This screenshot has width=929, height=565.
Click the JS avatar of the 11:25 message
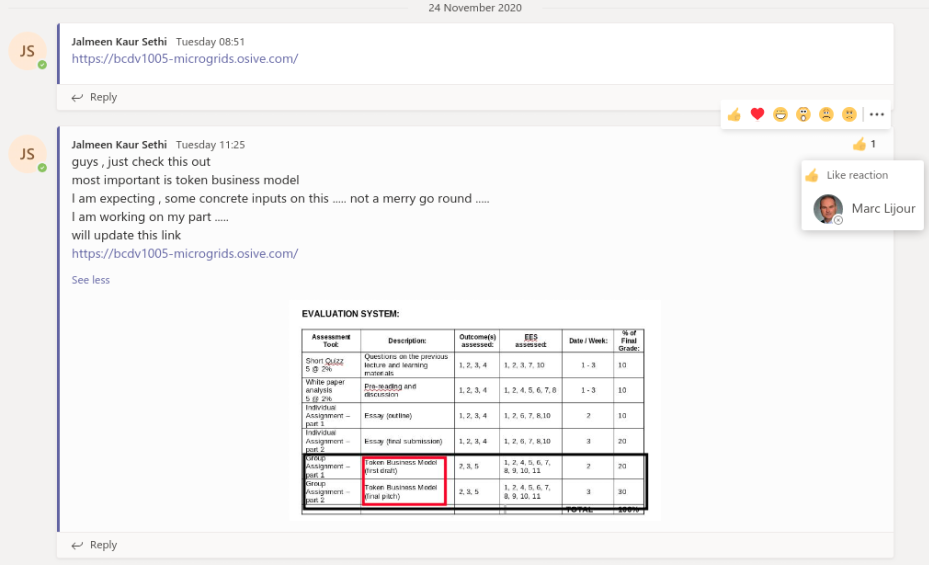tap(27, 154)
